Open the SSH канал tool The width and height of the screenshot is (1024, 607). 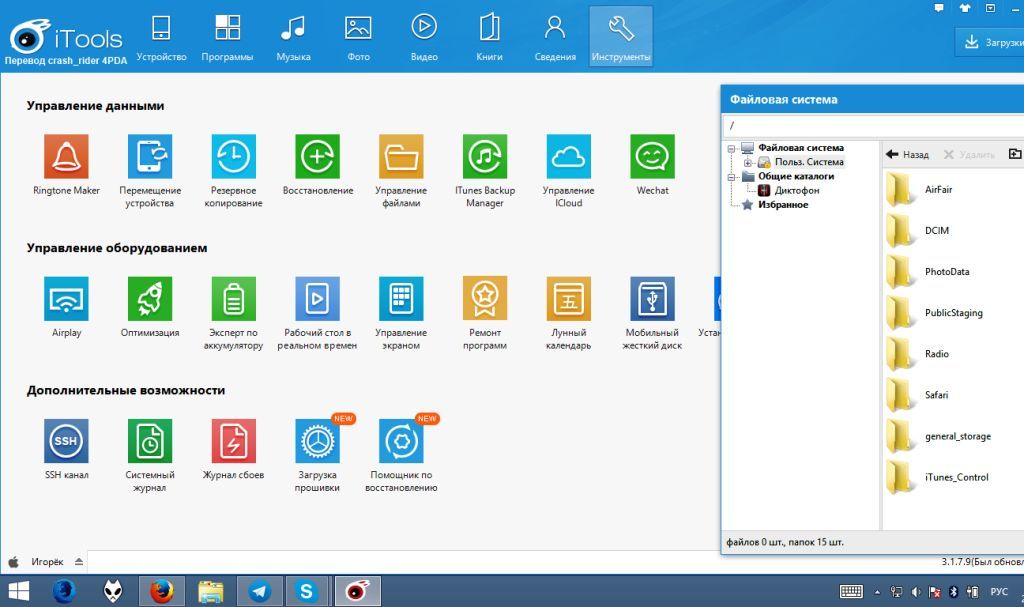point(66,441)
